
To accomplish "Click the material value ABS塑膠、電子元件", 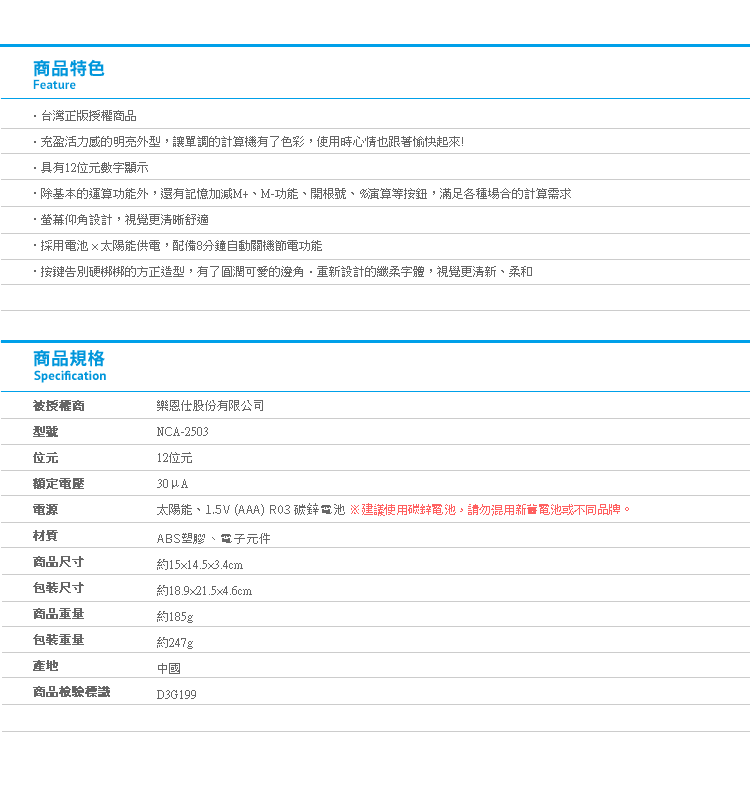I will pos(213,538).
